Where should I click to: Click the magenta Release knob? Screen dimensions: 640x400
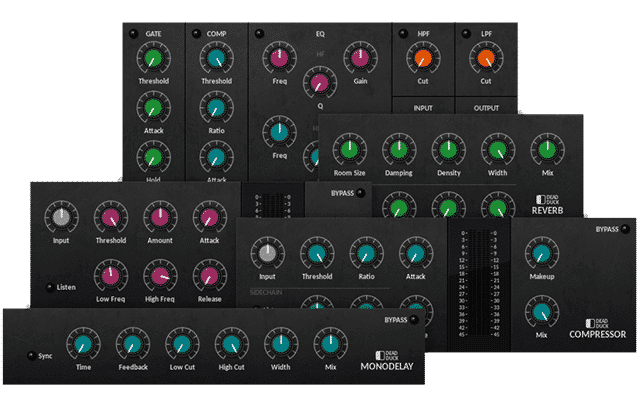click(x=209, y=276)
